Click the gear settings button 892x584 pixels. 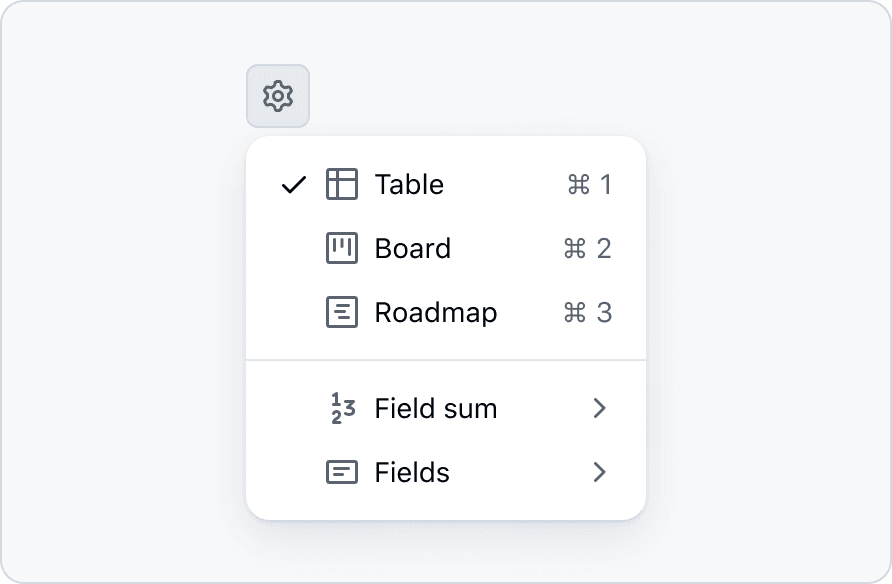(x=278, y=96)
